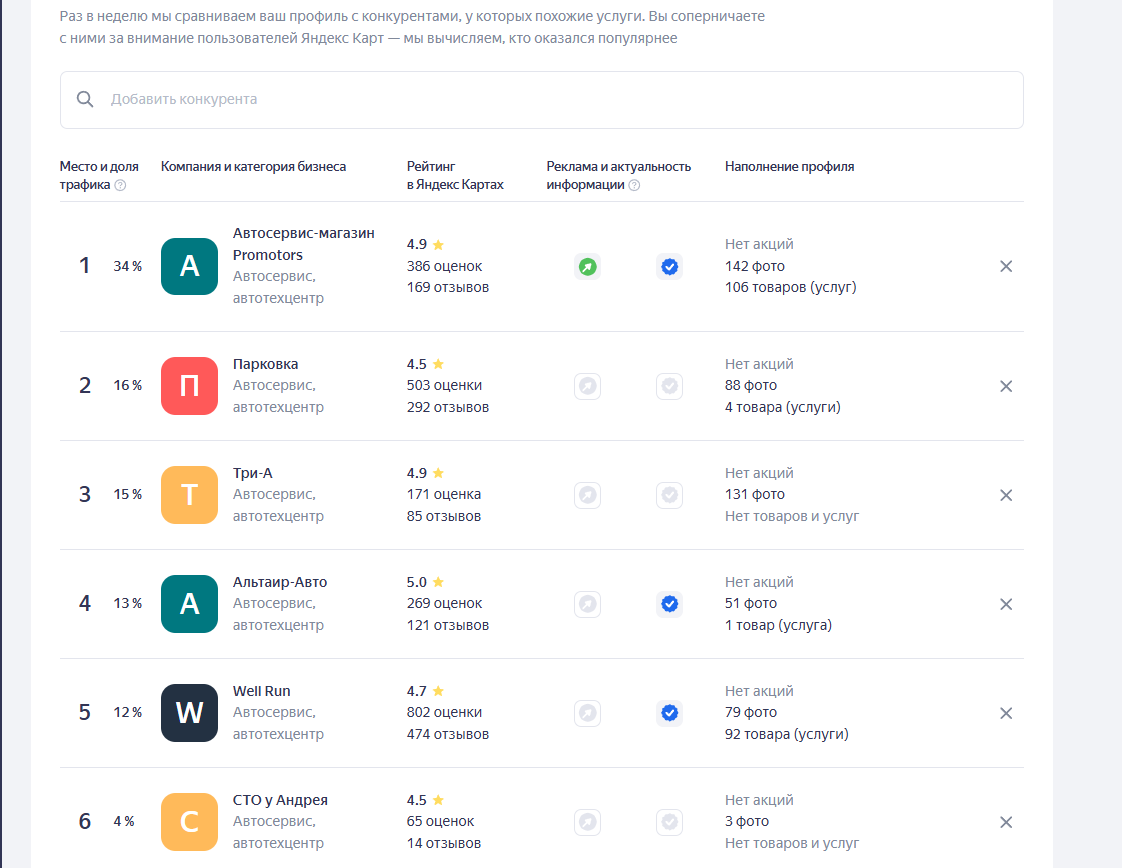Toggle the grayed advertising badge for Well Run

(x=588, y=713)
